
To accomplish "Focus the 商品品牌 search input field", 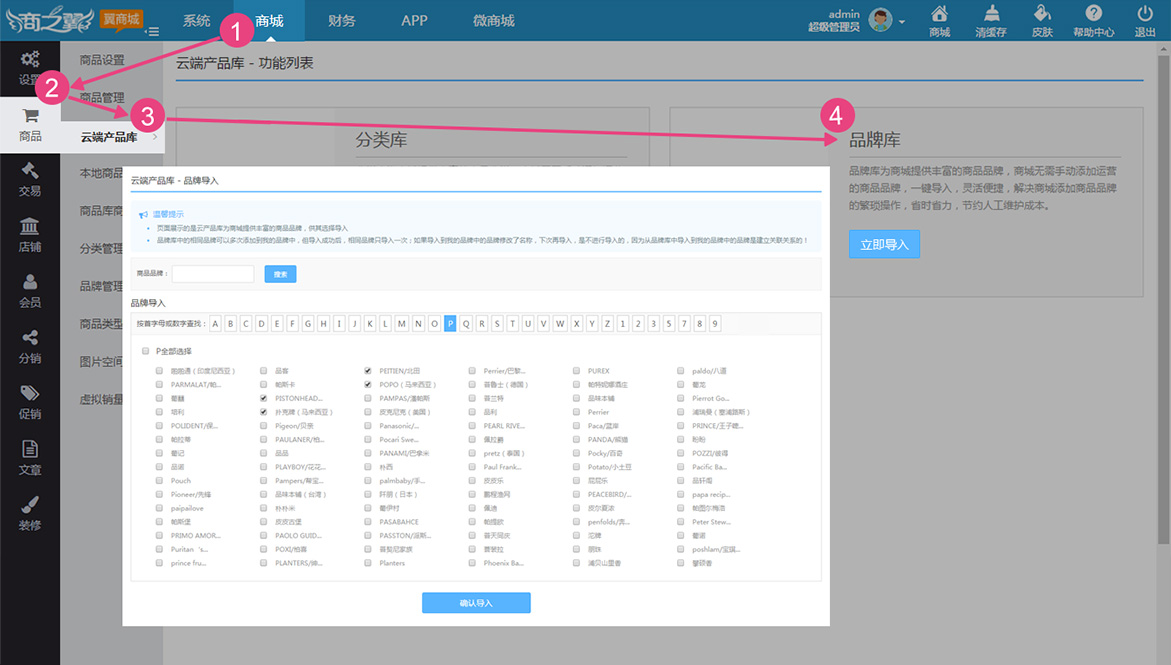I will point(213,274).
